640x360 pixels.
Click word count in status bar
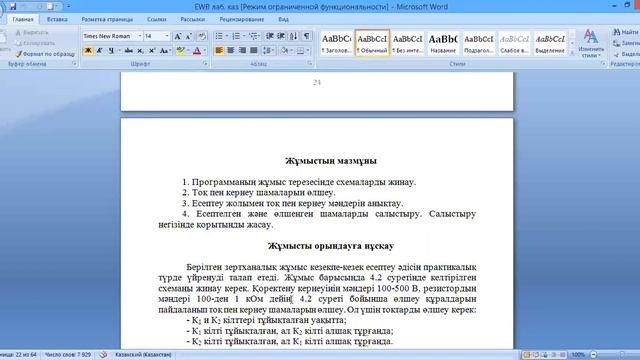(68, 355)
